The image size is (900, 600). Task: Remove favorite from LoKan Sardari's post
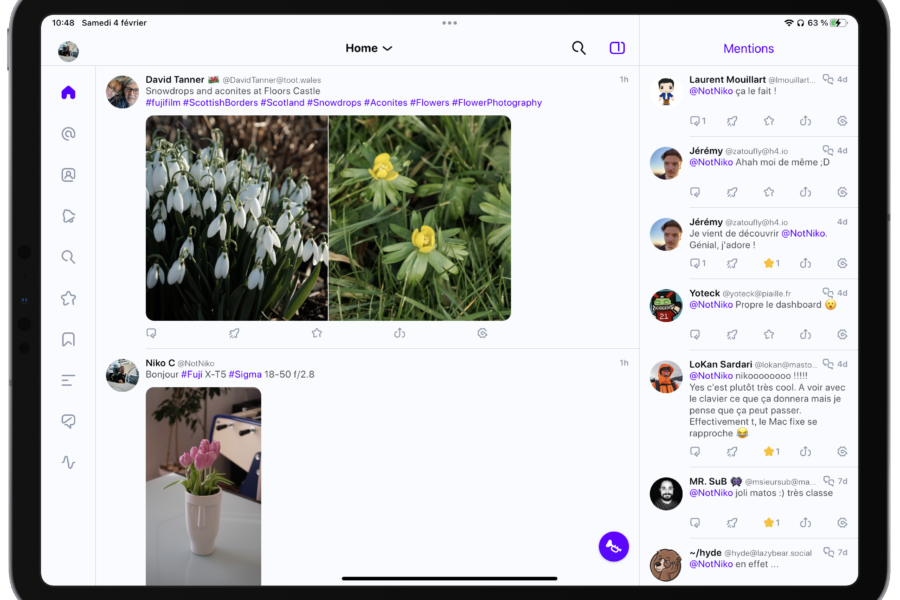(771, 451)
